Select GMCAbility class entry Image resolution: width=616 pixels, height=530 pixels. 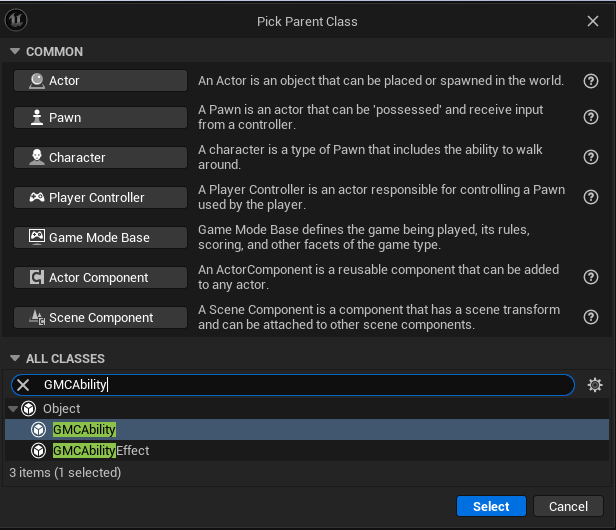pos(84,429)
